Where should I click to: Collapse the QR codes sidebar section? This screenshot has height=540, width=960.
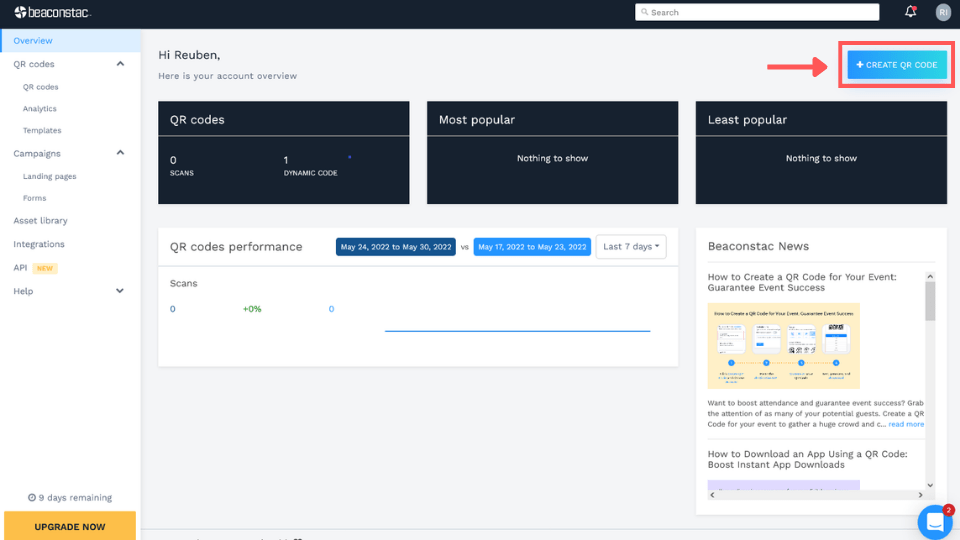[120, 64]
